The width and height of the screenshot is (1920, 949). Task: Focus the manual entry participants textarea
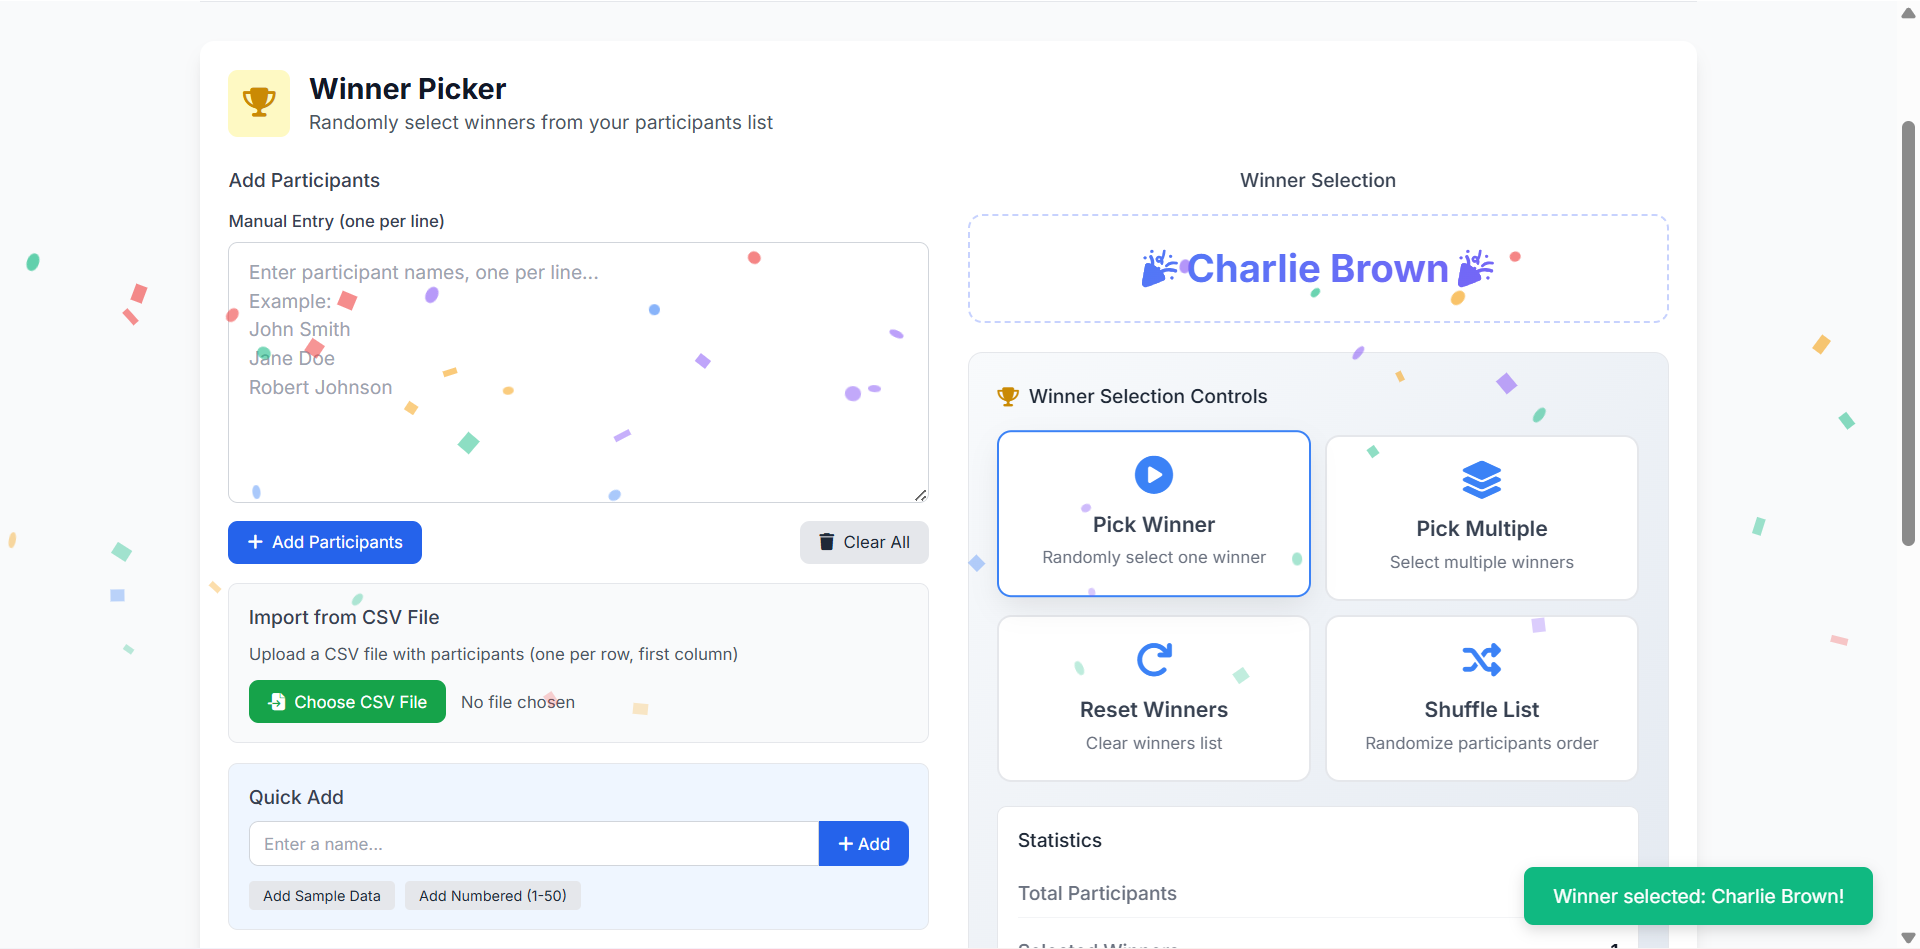click(x=578, y=372)
